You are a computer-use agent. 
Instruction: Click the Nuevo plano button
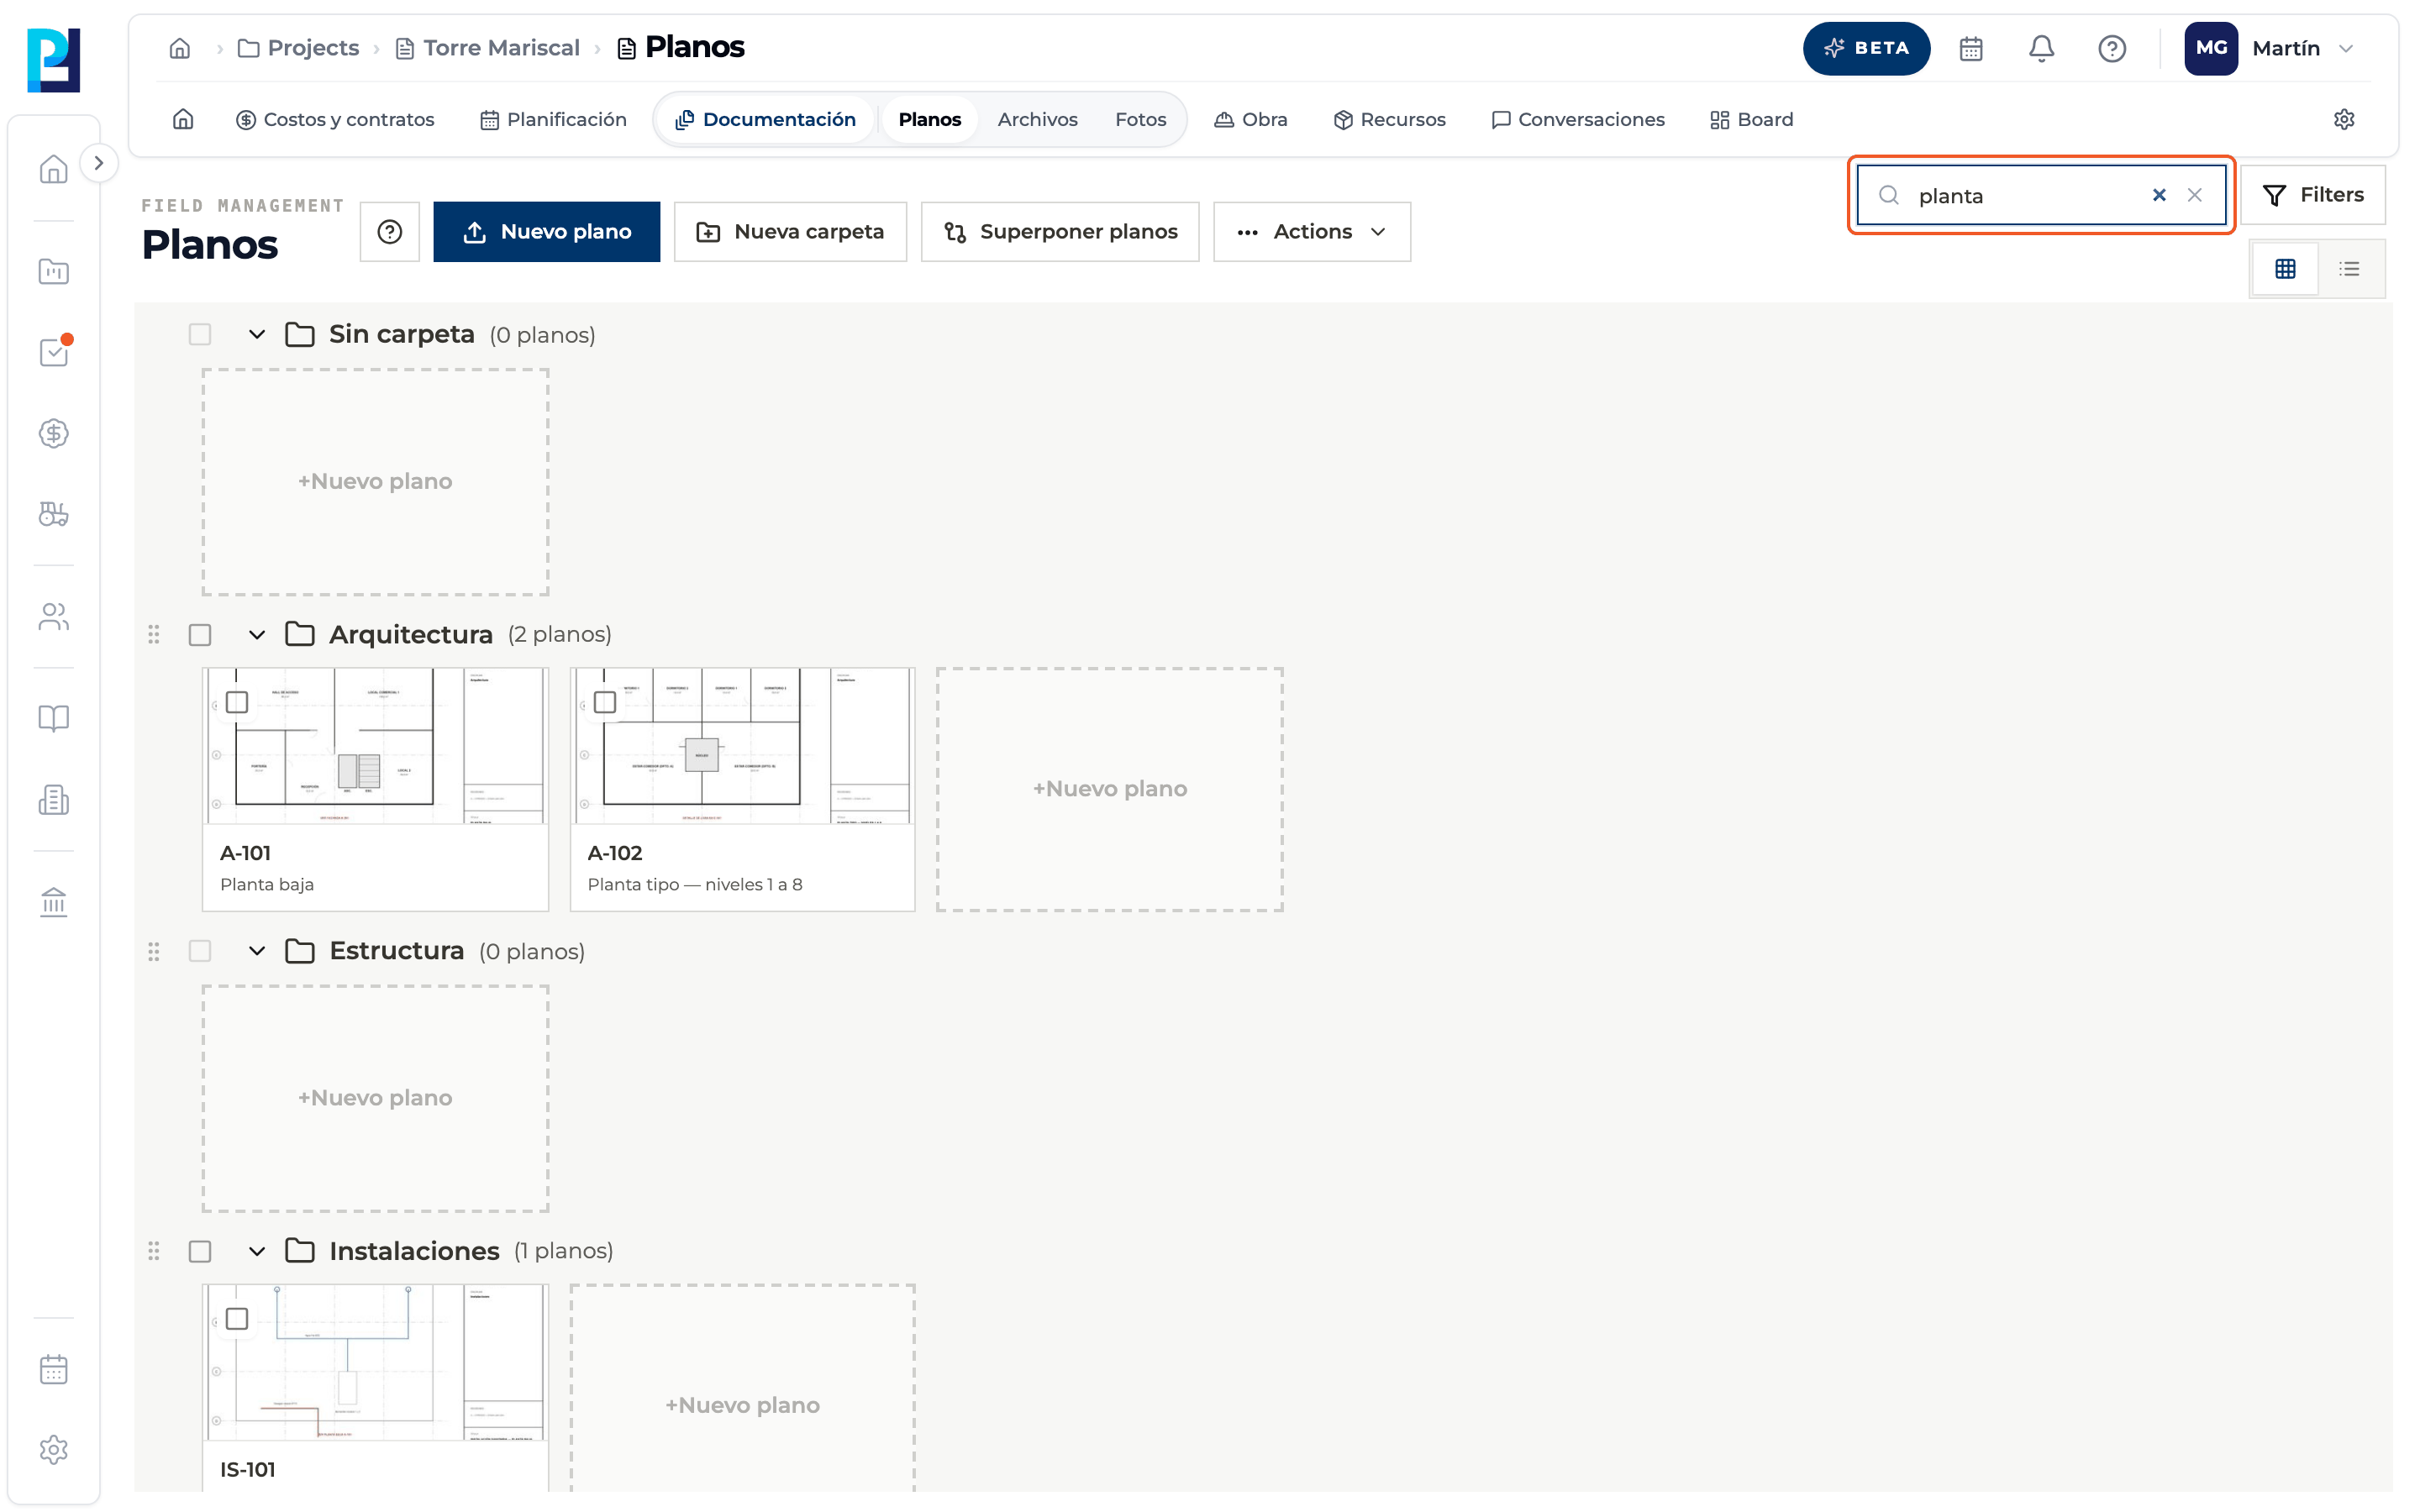(547, 232)
